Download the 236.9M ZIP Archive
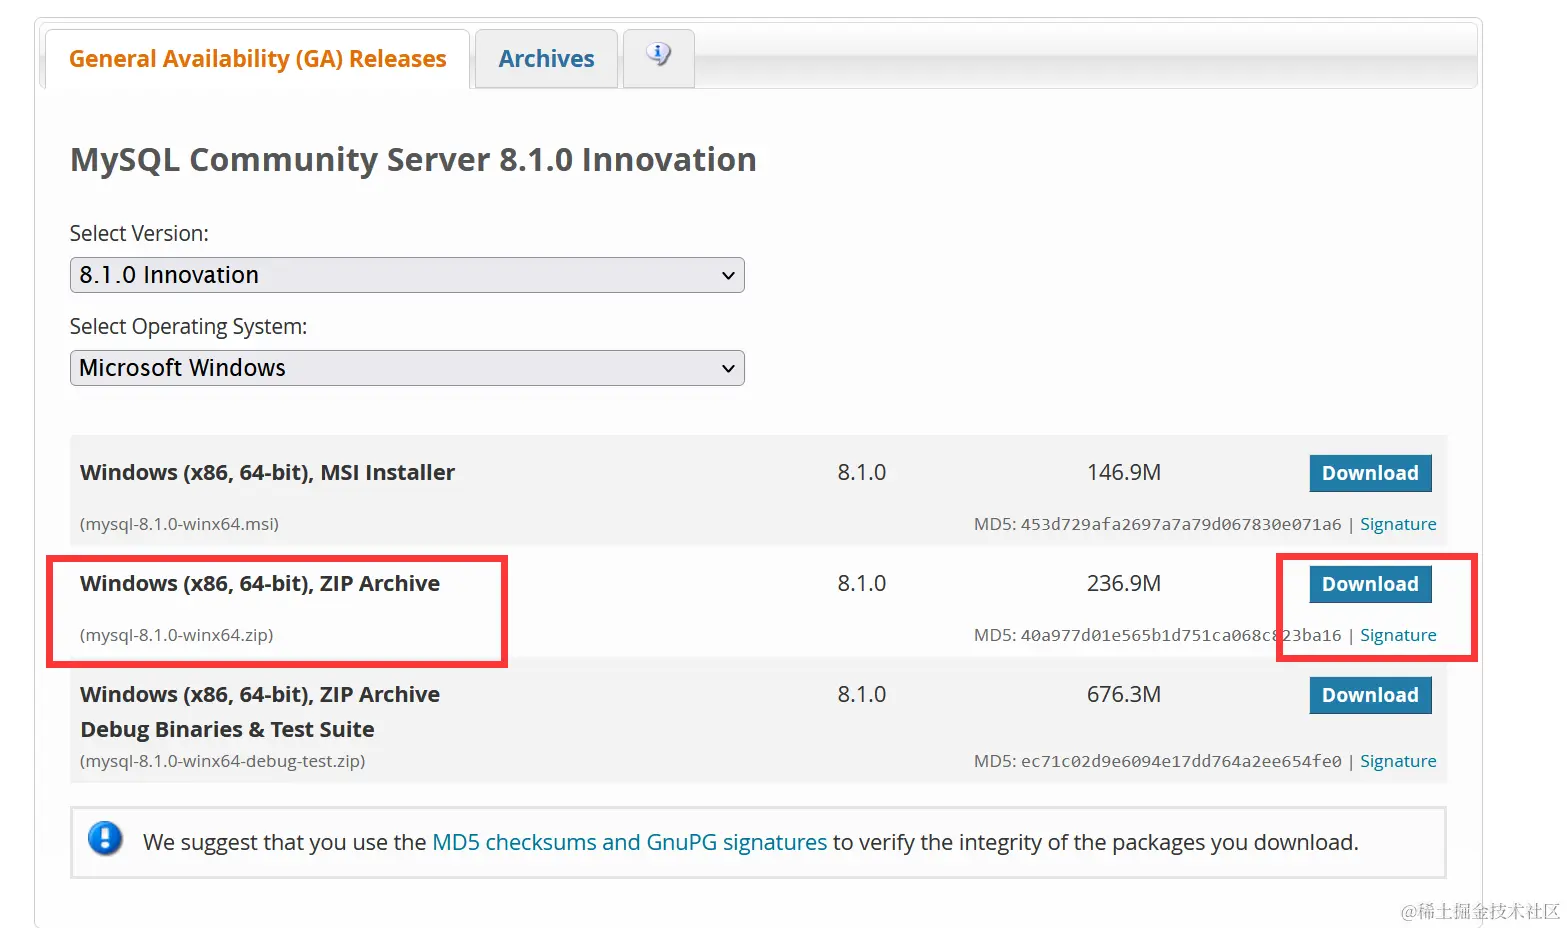Viewport: 1567px width, 928px height. click(x=1369, y=584)
